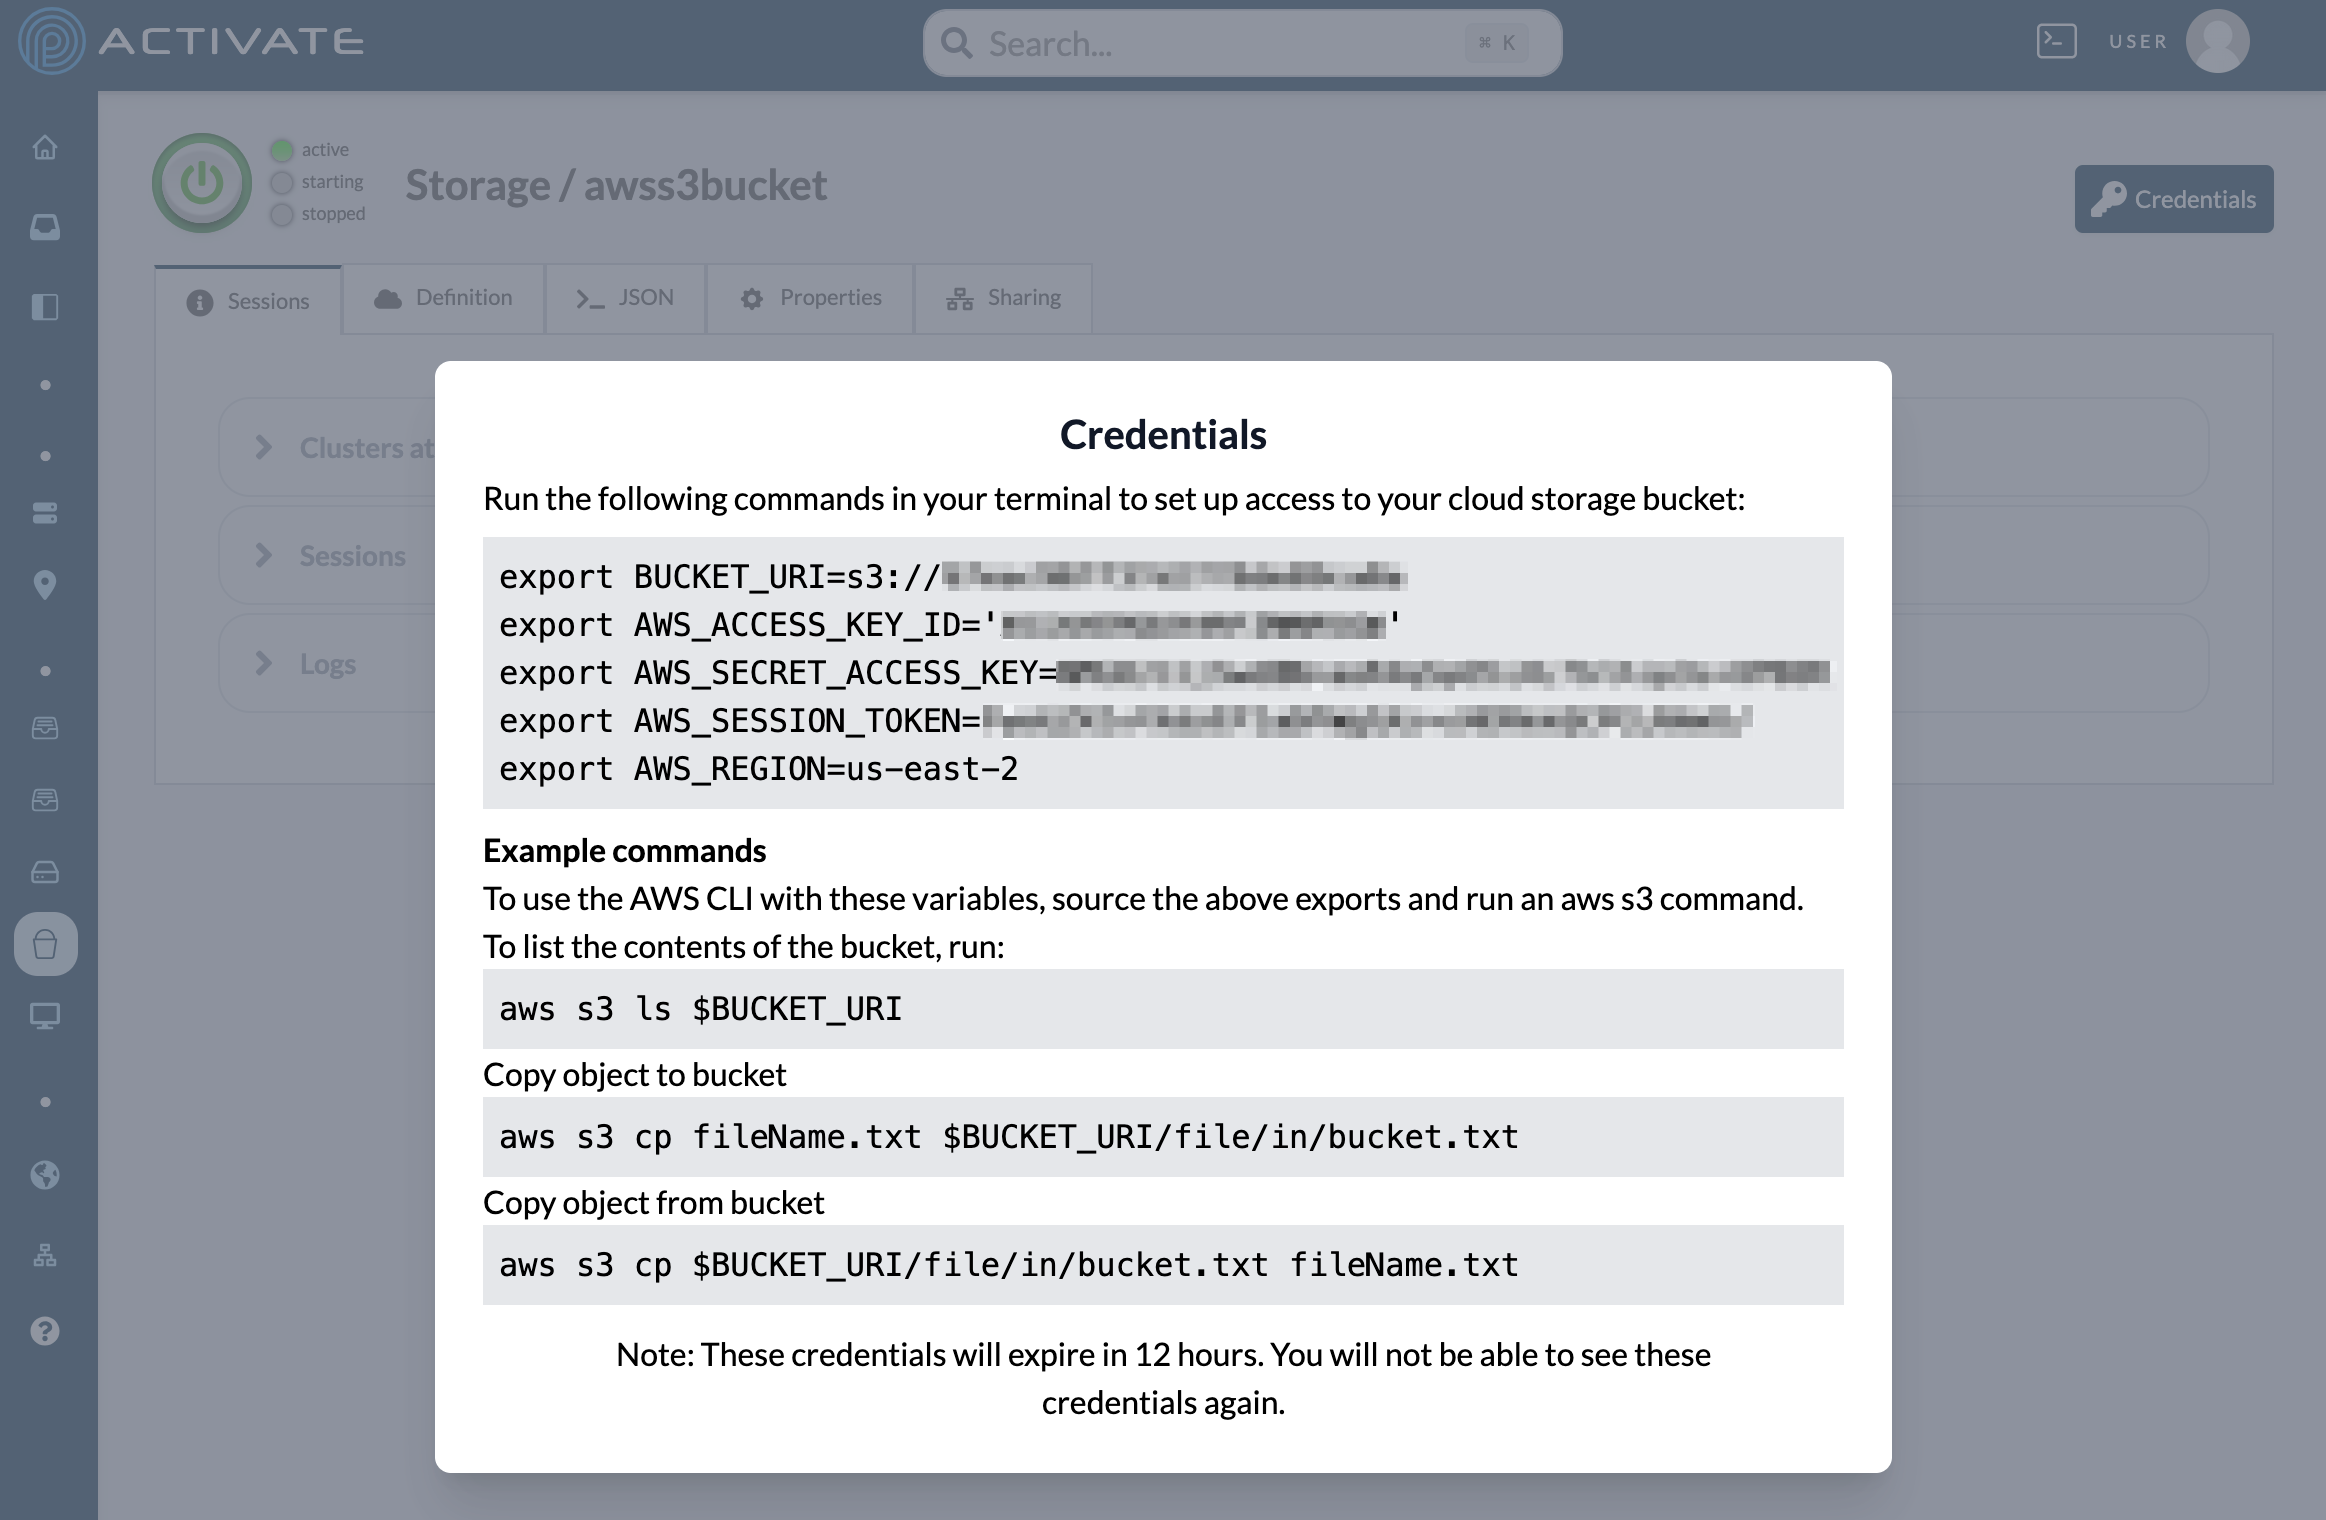Viewport: 2326px width, 1520px height.
Task: Open the JSON tab
Action: 625,297
